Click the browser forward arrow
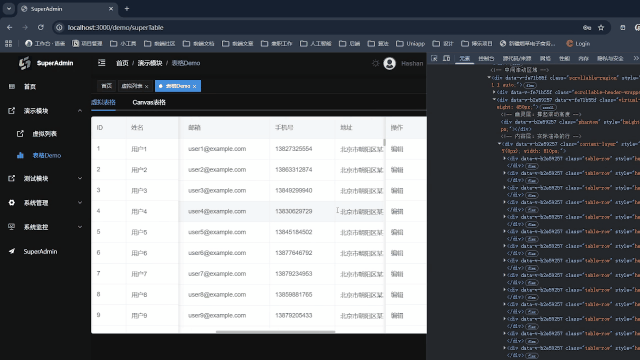 (25, 27)
